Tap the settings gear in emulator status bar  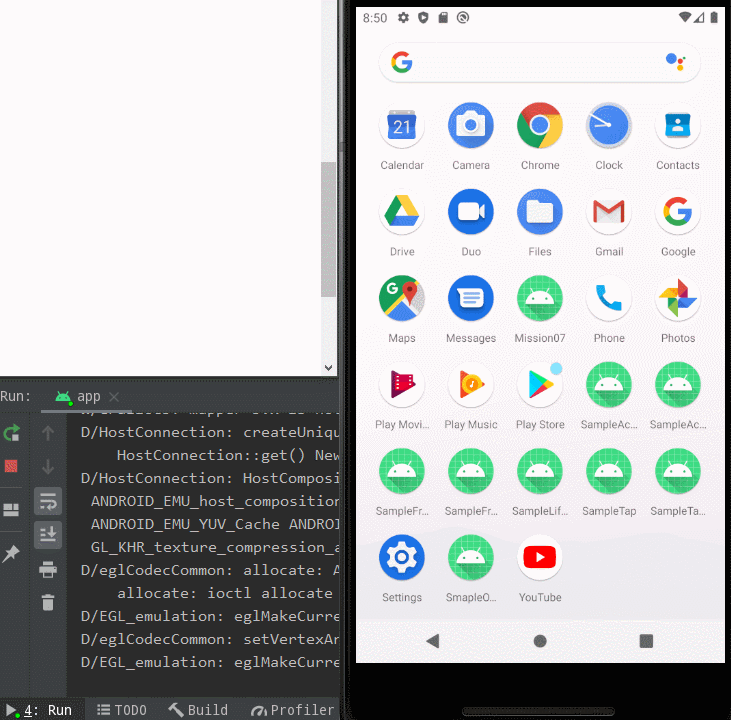403,18
